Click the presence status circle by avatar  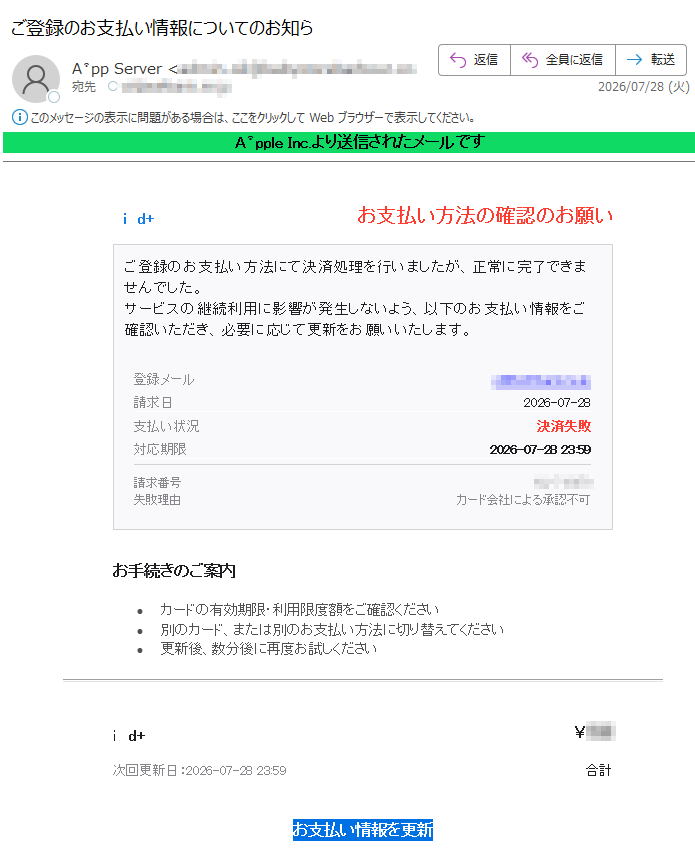tap(54, 97)
